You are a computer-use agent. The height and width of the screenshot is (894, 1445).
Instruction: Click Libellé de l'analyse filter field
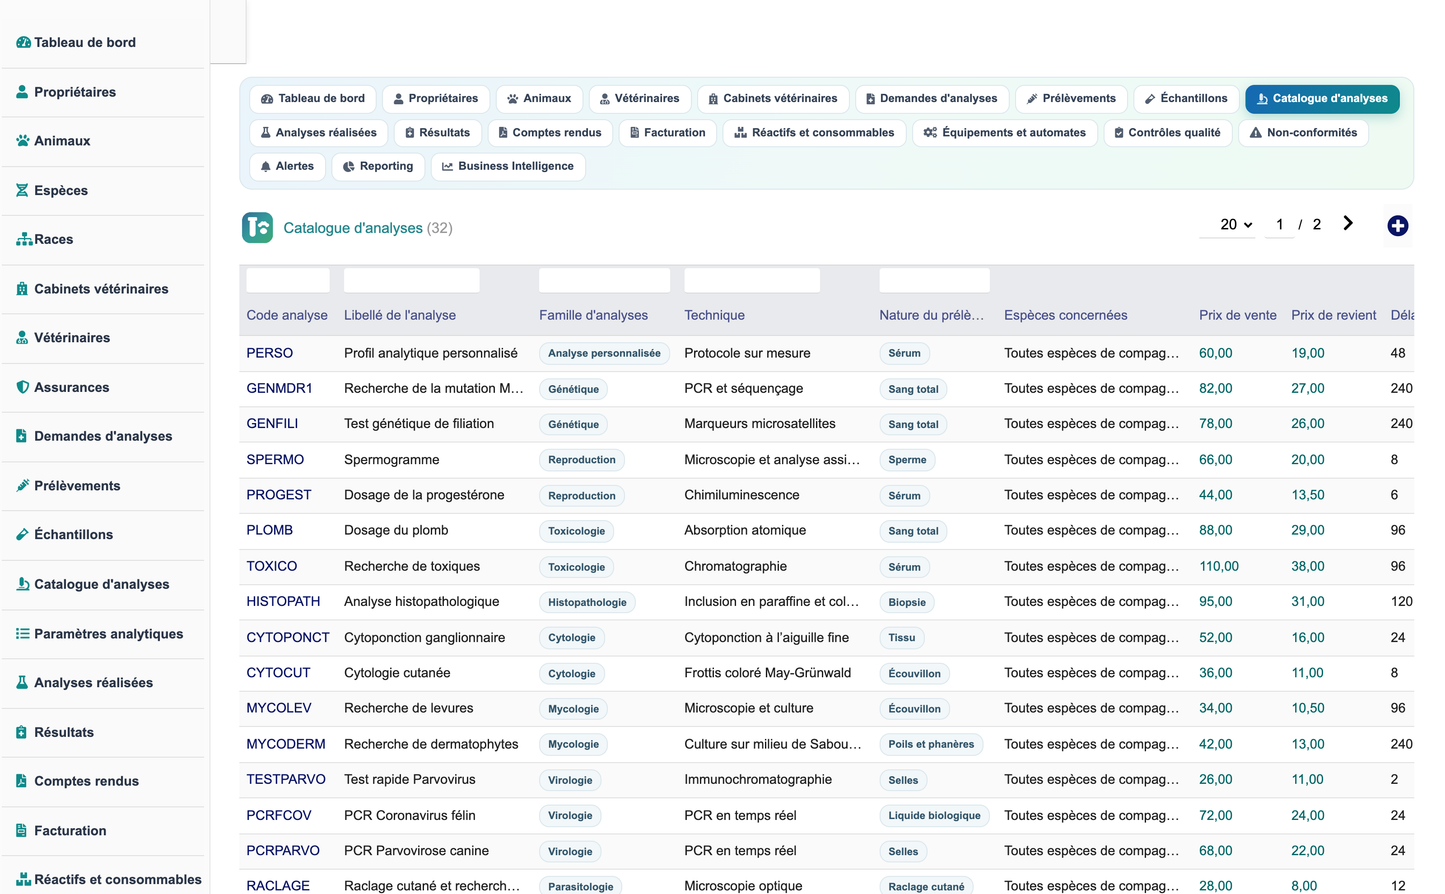pyautogui.click(x=412, y=280)
